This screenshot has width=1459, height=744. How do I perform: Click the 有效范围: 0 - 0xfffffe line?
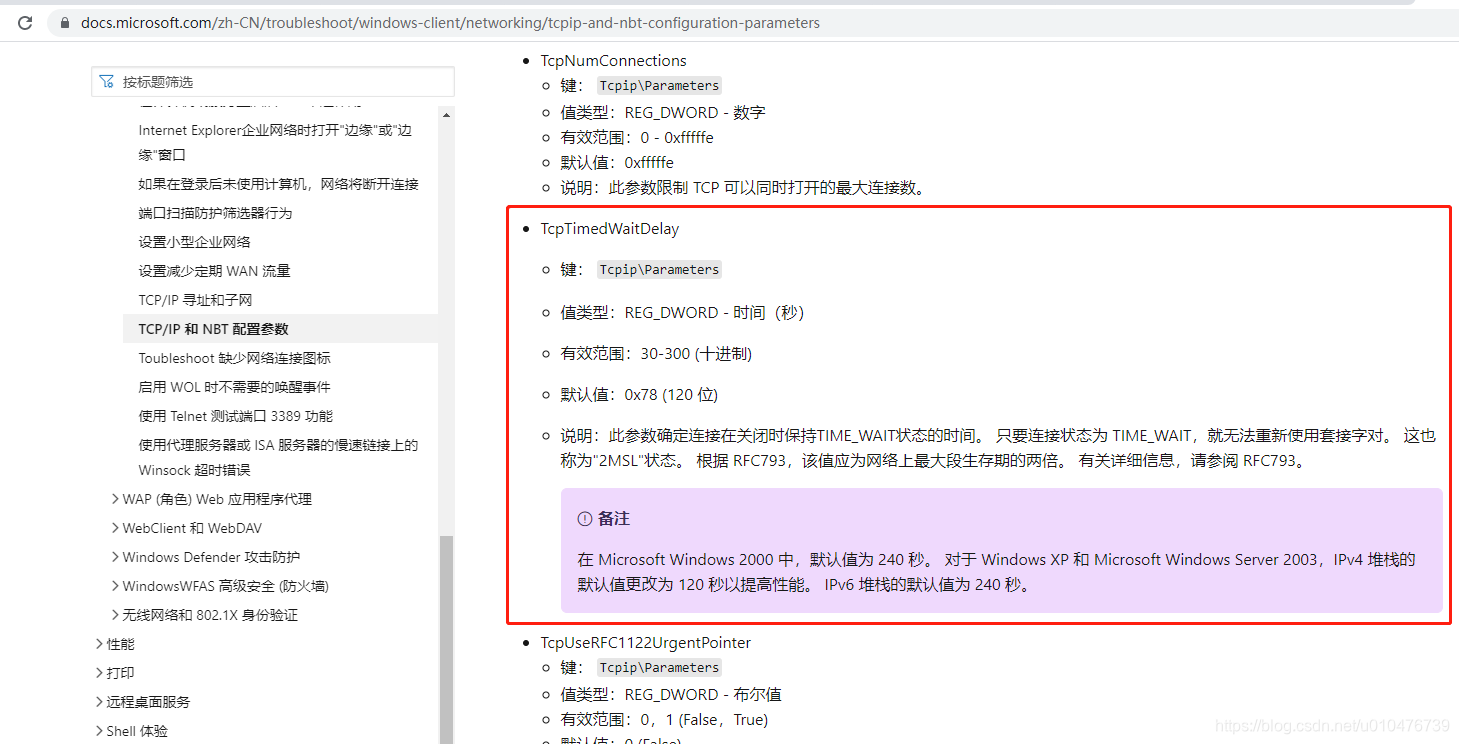[637, 138]
